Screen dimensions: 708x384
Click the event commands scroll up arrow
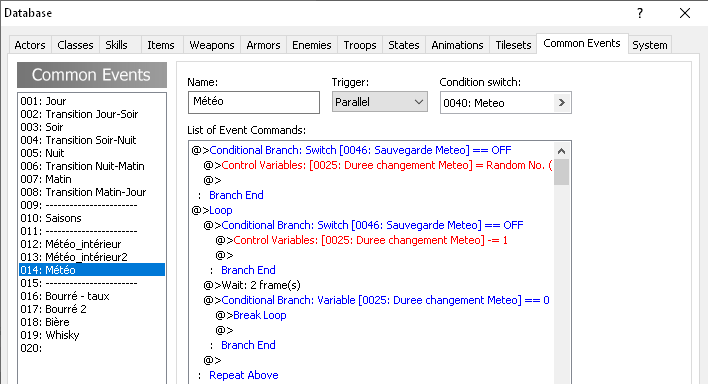(x=561, y=151)
